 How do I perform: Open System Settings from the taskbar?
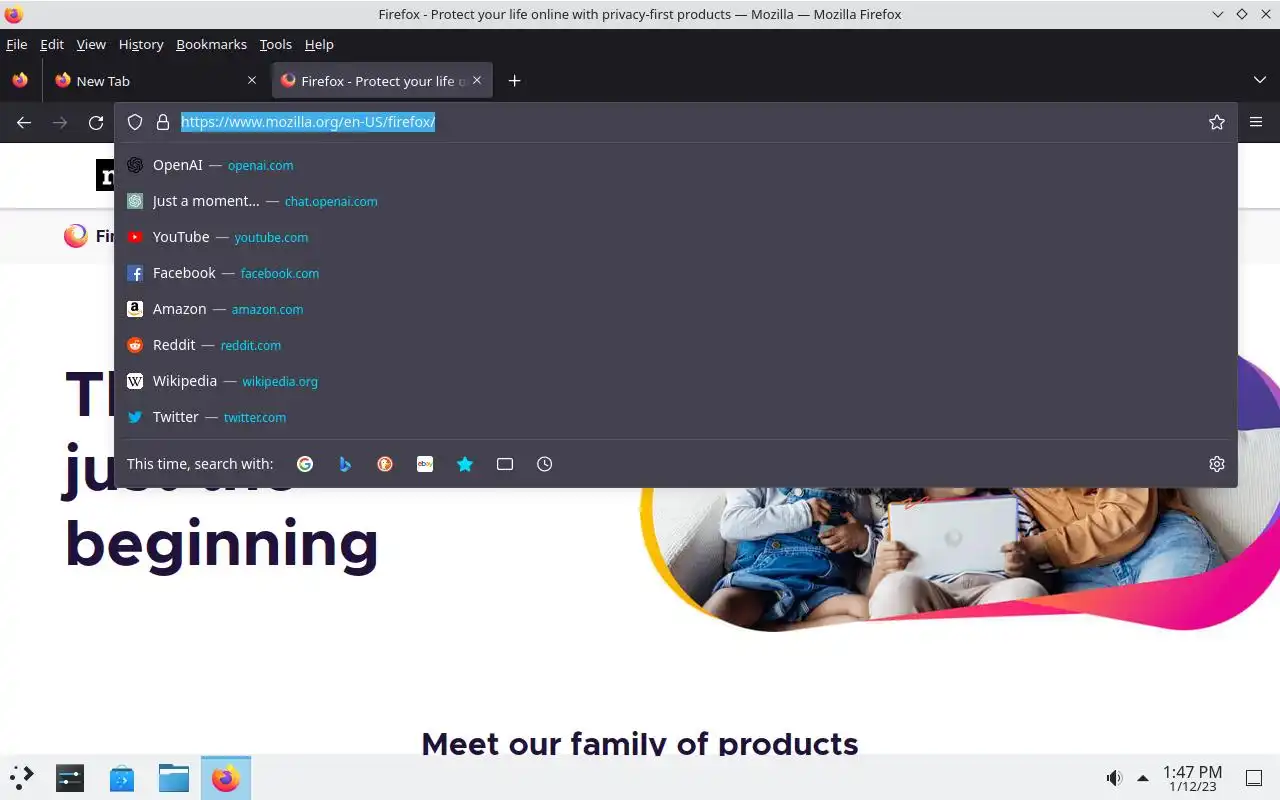[x=70, y=777]
